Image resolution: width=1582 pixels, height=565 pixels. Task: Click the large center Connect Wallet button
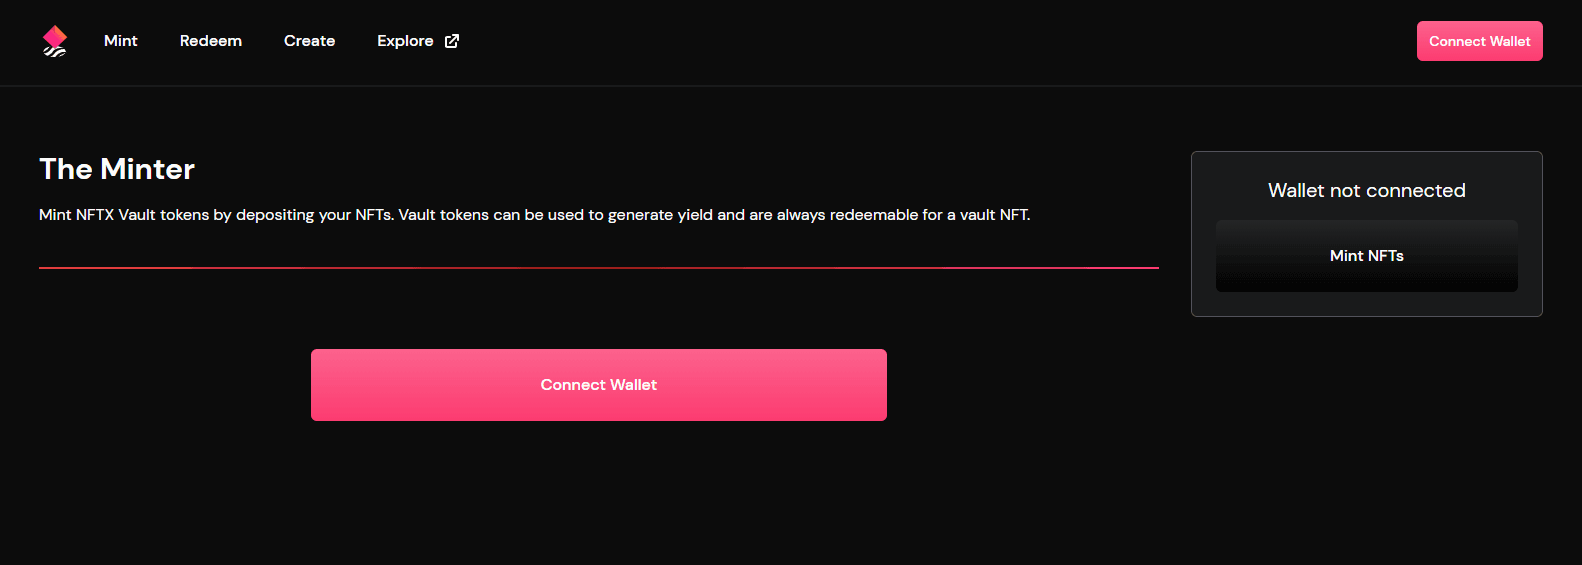click(598, 385)
